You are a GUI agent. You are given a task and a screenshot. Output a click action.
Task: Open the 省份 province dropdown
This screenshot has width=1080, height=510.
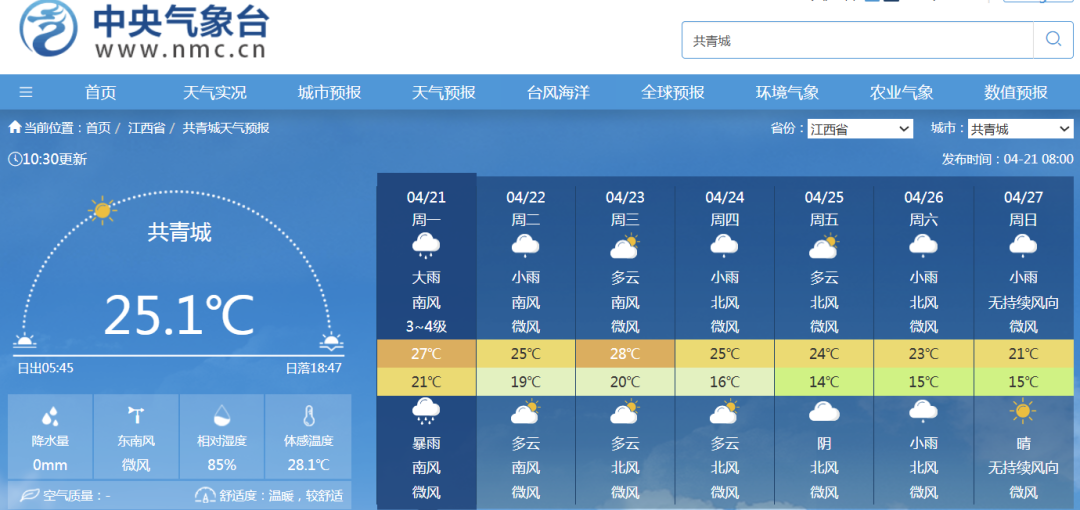(860, 129)
